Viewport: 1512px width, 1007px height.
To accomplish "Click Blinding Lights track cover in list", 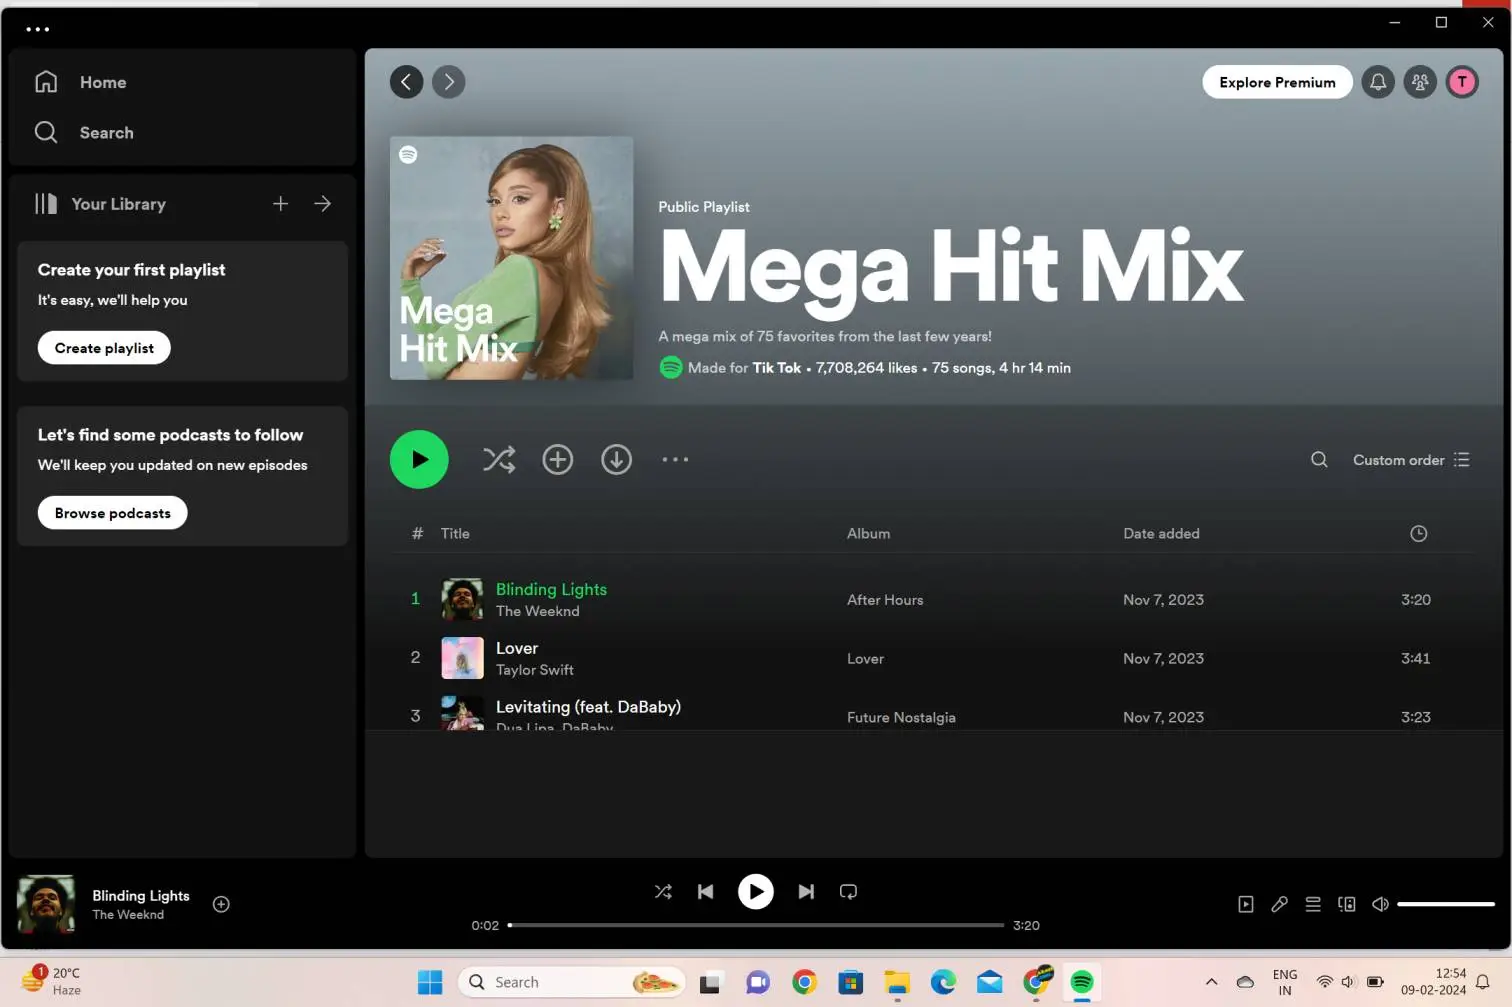I will click(462, 600).
